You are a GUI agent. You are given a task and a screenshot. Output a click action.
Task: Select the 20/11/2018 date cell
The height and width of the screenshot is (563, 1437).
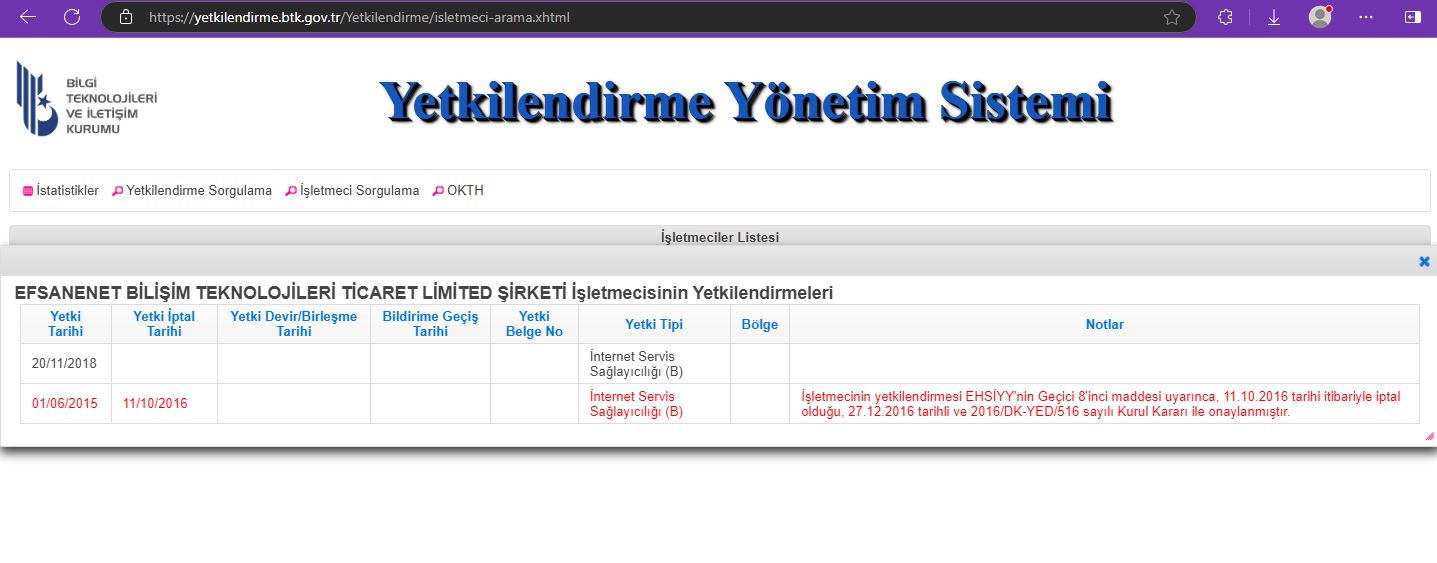point(65,364)
